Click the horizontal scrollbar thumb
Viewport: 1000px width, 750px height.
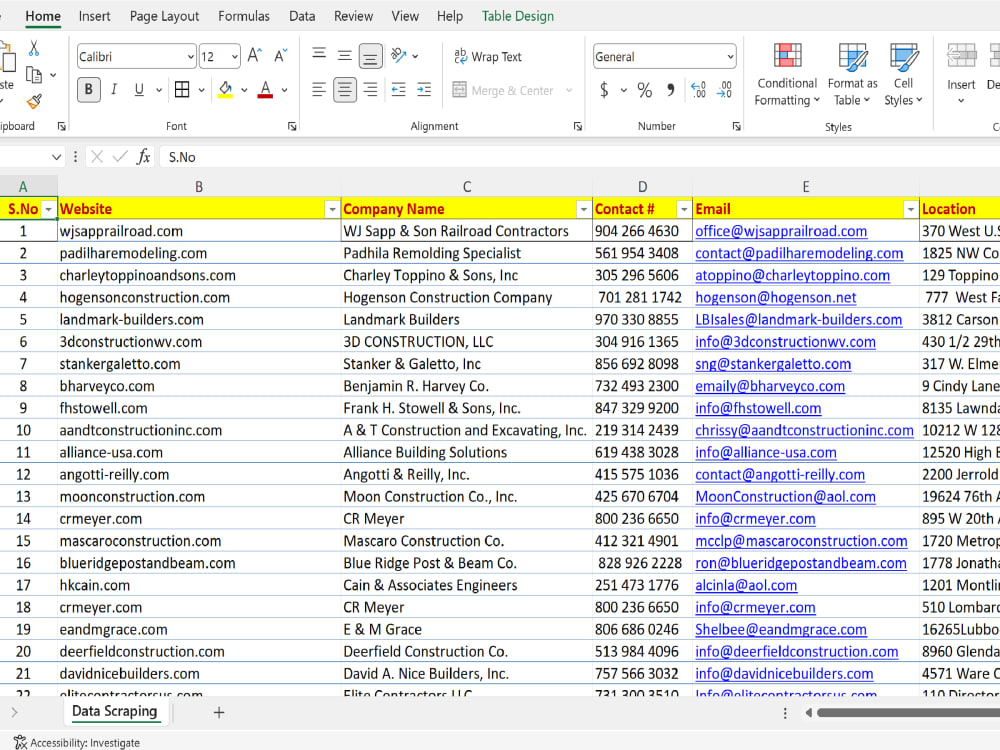click(908, 712)
